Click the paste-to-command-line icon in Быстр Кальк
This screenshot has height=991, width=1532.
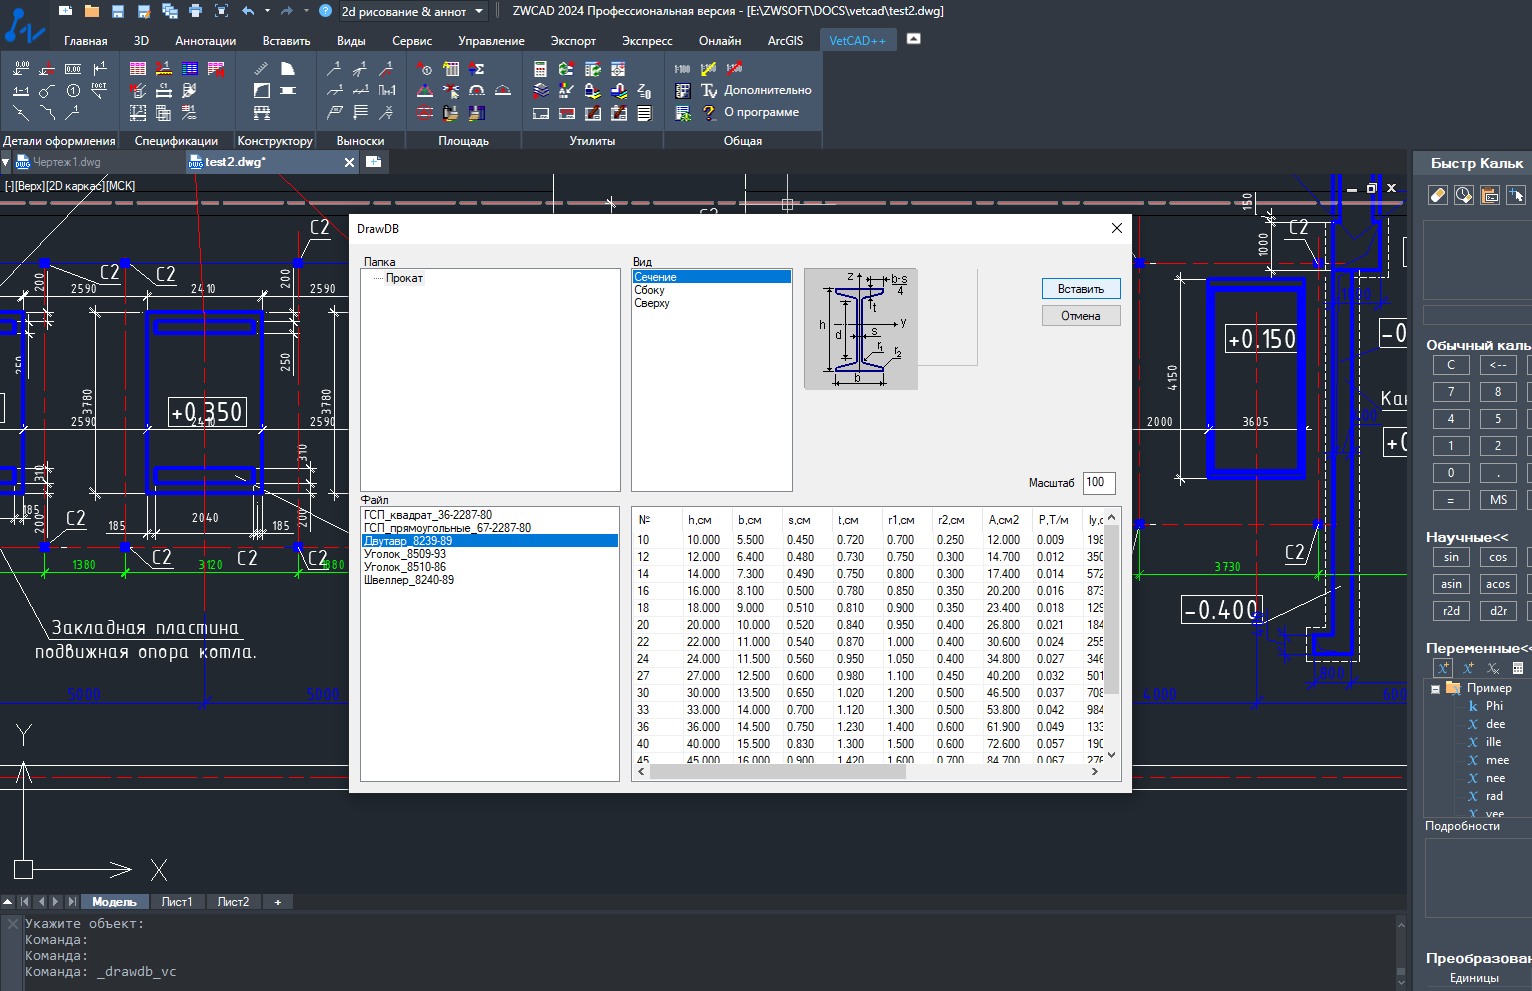(x=1490, y=195)
